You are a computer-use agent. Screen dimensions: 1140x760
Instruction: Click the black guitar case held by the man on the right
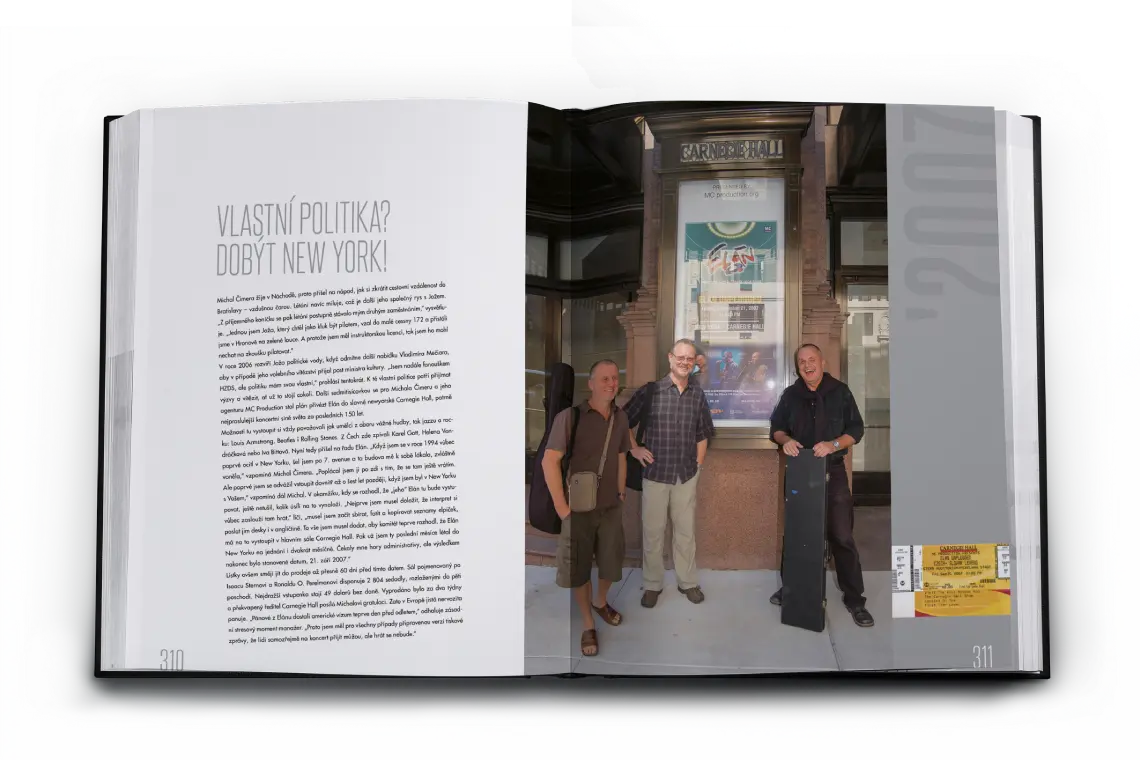(803, 539)
